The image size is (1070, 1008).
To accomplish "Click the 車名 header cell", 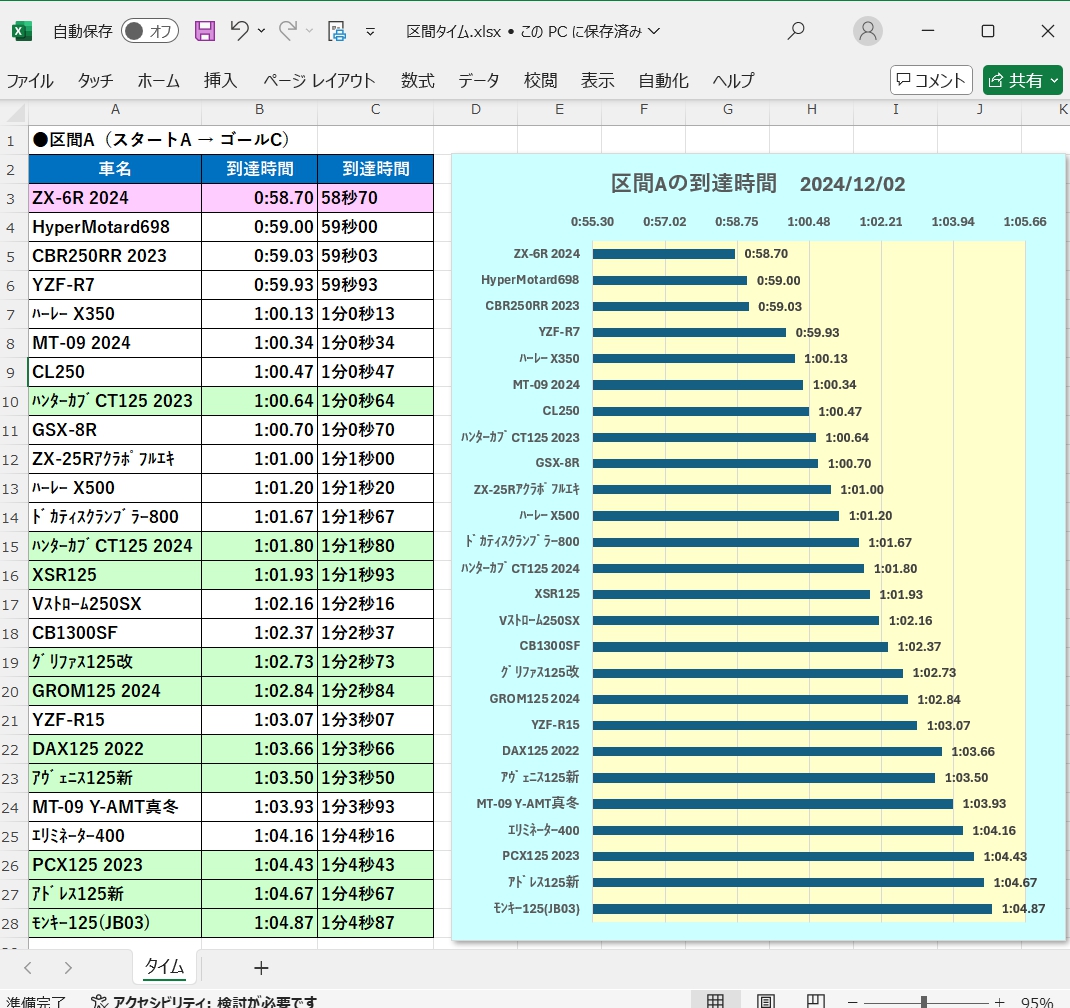I will coord(115,169).
